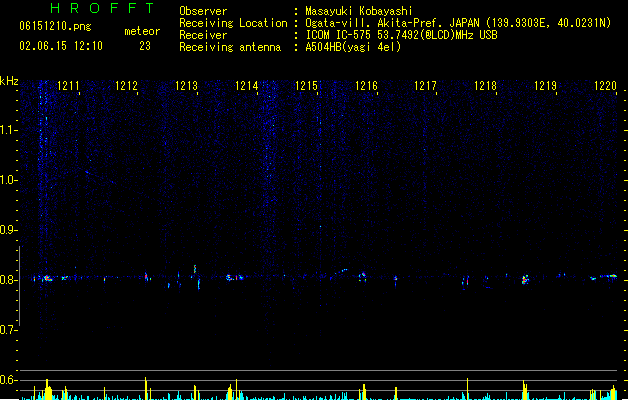The width and height of the screenshot is (629, 400).
Task: Click the 1.0 frequency axis label
Action: point(8,180)
